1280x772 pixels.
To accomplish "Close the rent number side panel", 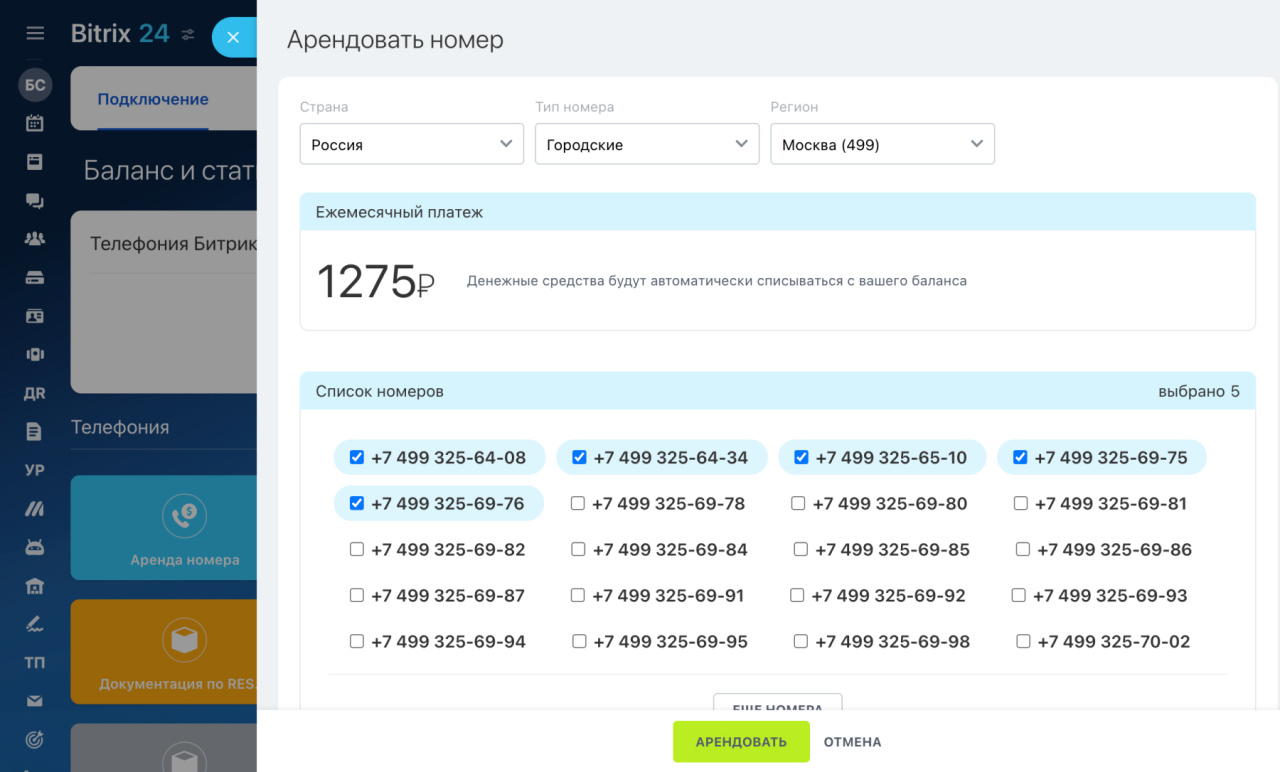I will point(233,37).
